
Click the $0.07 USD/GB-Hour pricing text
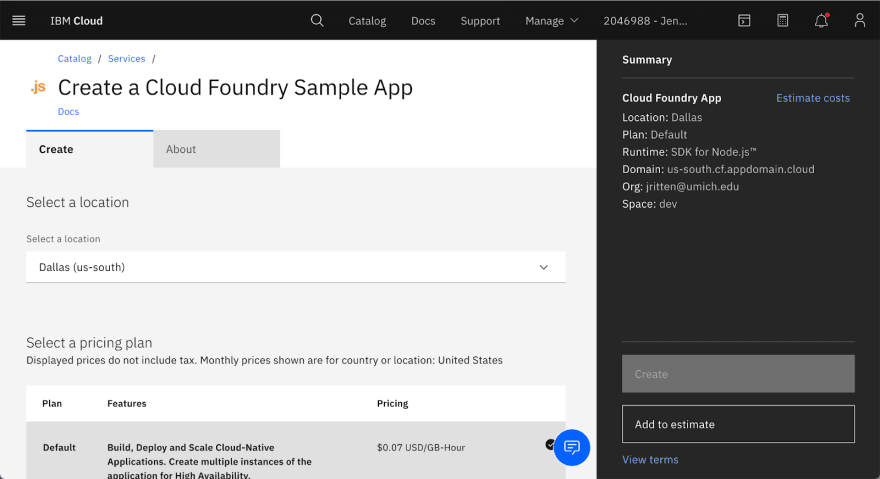(x=421, y=448)
